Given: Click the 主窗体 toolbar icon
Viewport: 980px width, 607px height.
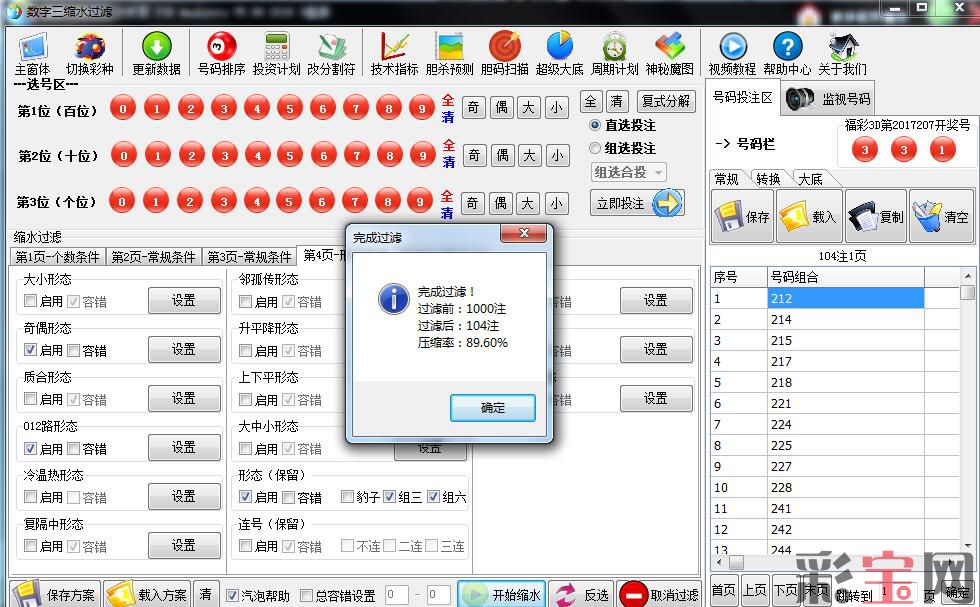Looking at the screenshot, I should (x=32, y=54).
